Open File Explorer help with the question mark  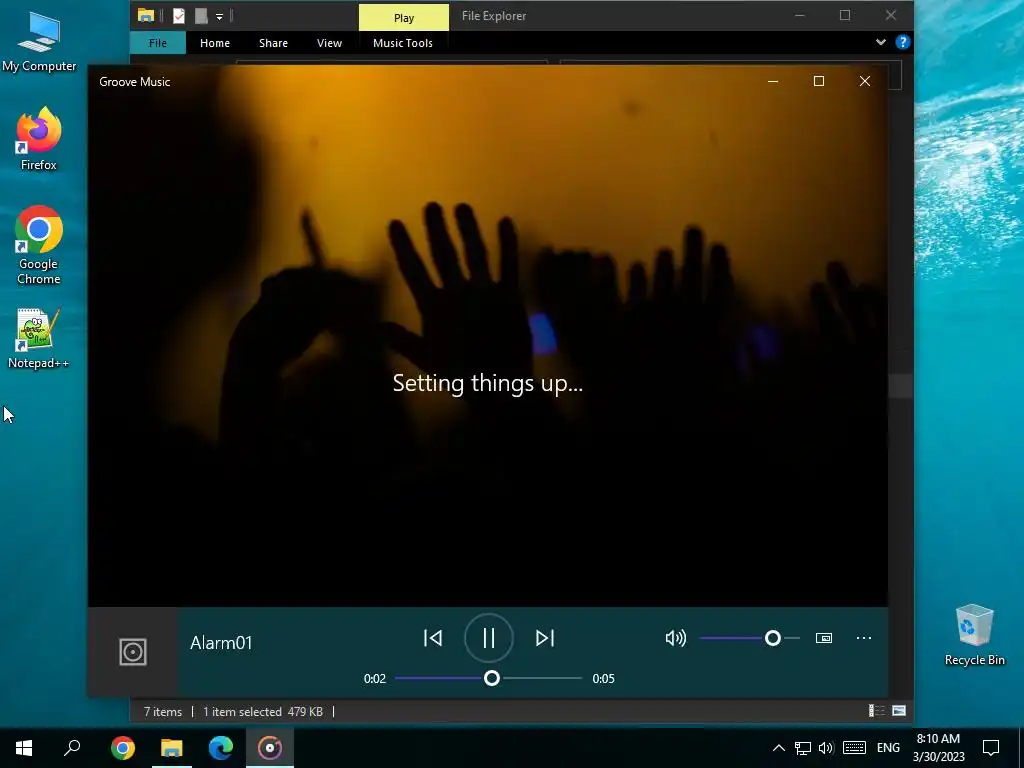pos(903,42)
